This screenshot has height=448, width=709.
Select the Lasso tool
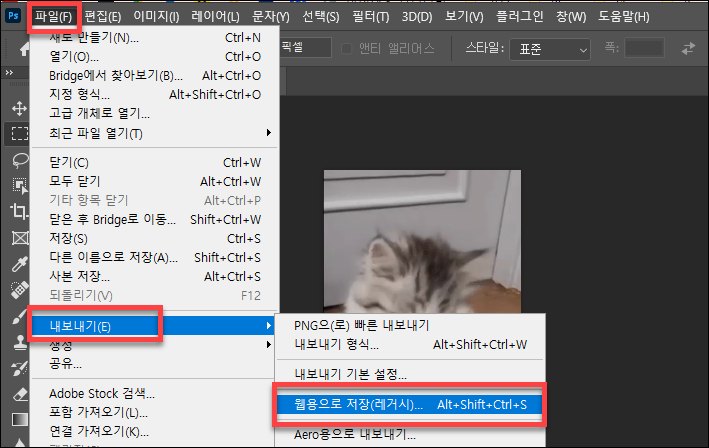(x=19, y=160)
